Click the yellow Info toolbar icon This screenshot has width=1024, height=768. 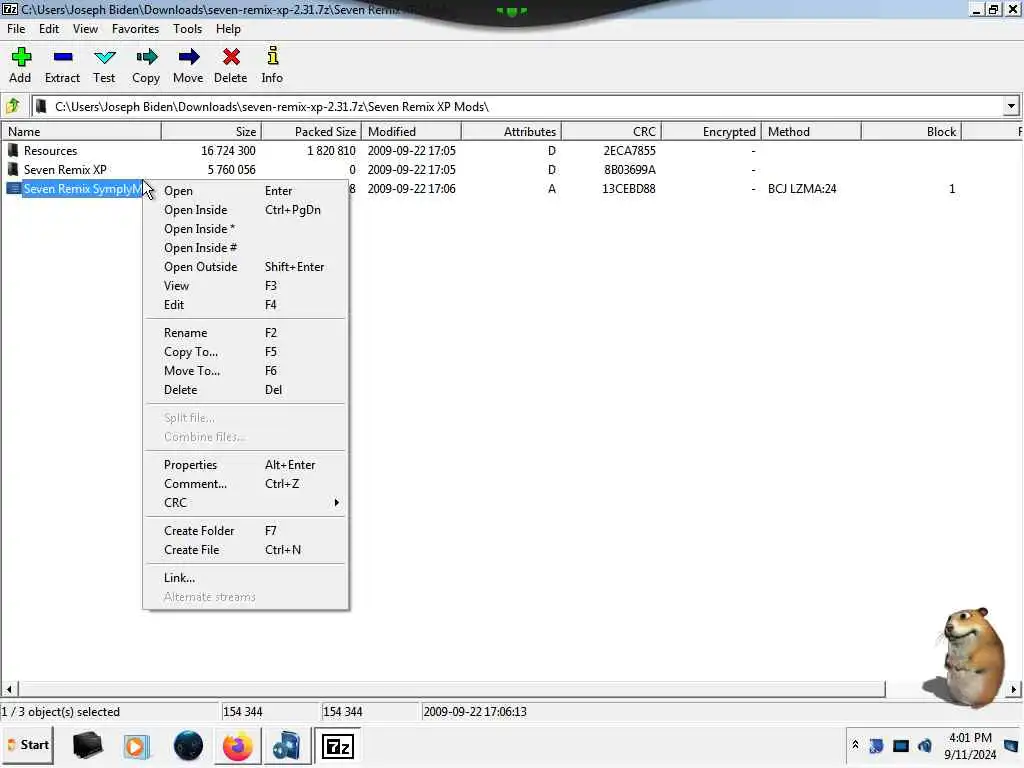coord(272,56)
